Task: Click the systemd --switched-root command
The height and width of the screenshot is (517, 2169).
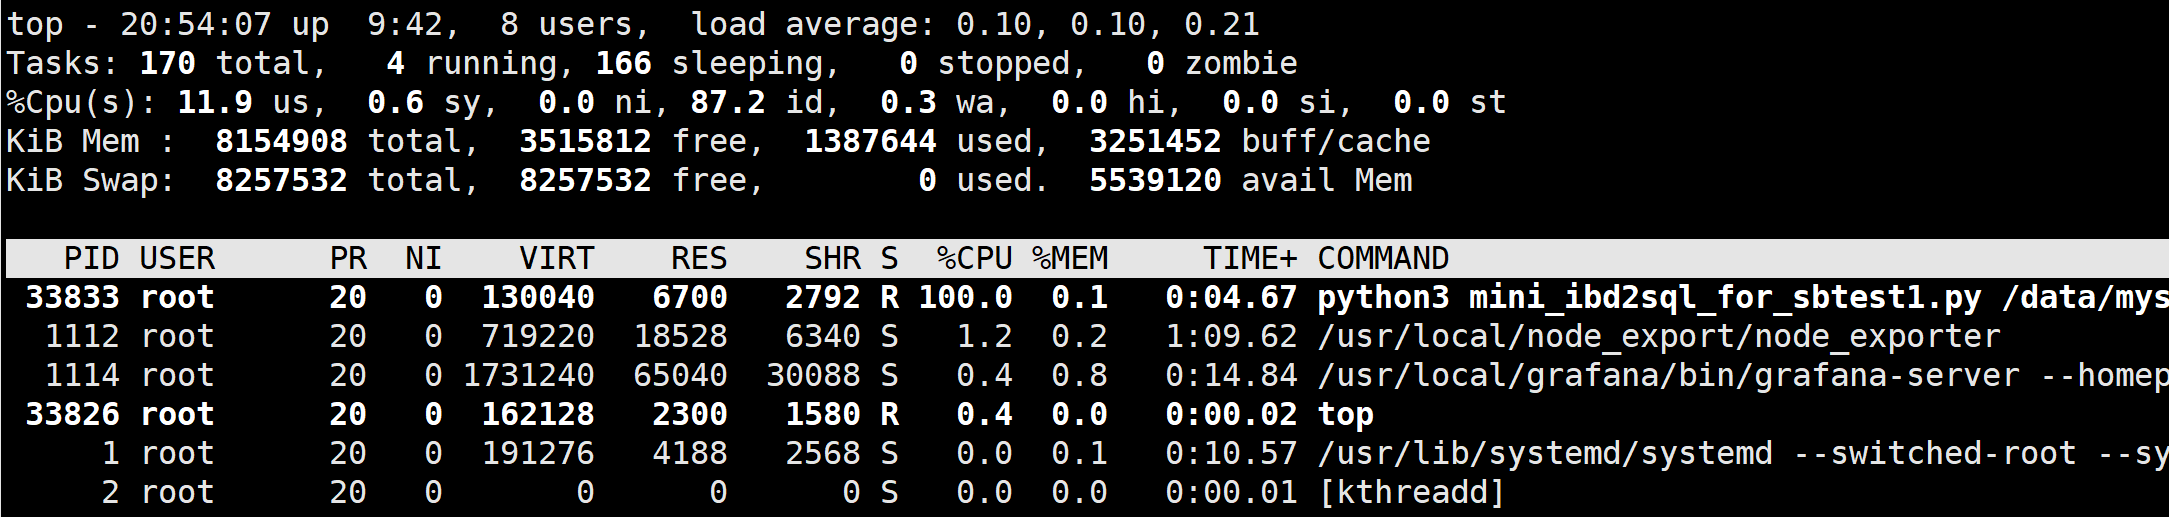Action: tap(1742, 453)
